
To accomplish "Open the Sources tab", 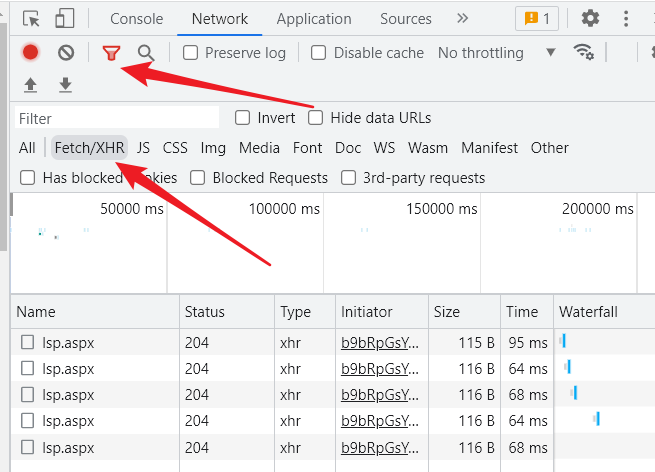I will (x=406, y=19).
